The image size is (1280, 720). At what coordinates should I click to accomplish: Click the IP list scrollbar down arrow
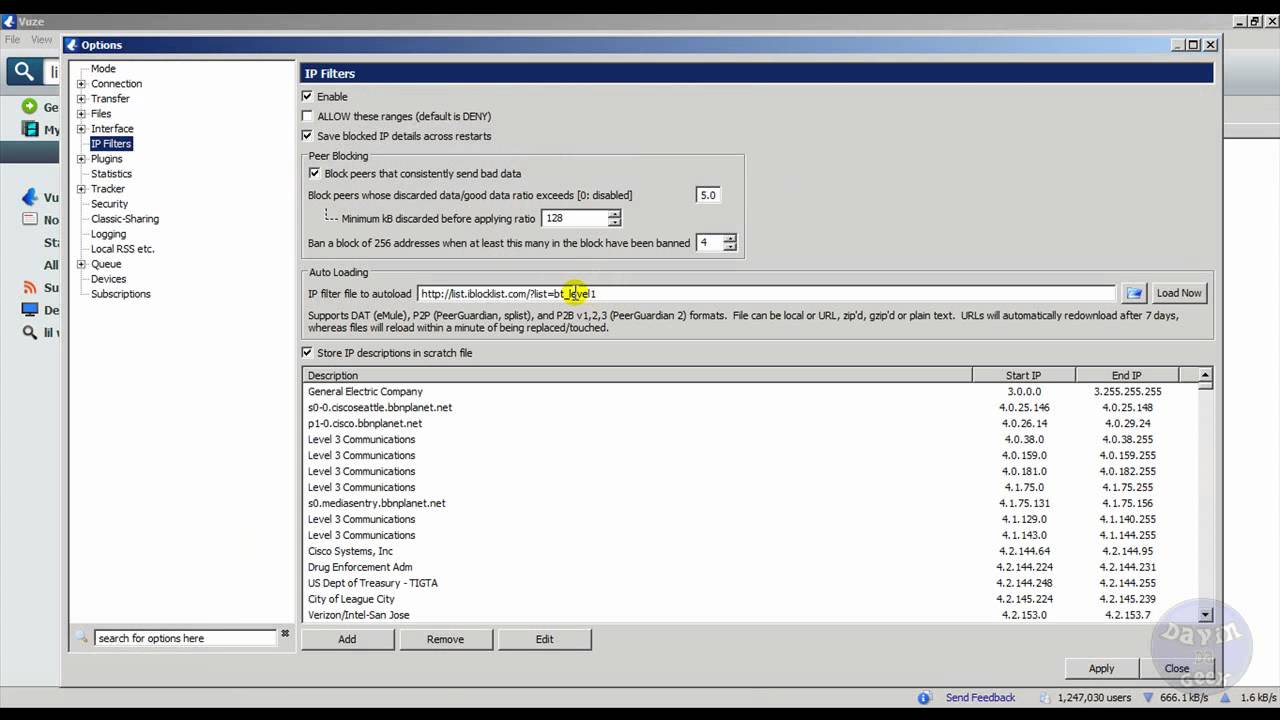(1205, 615)
